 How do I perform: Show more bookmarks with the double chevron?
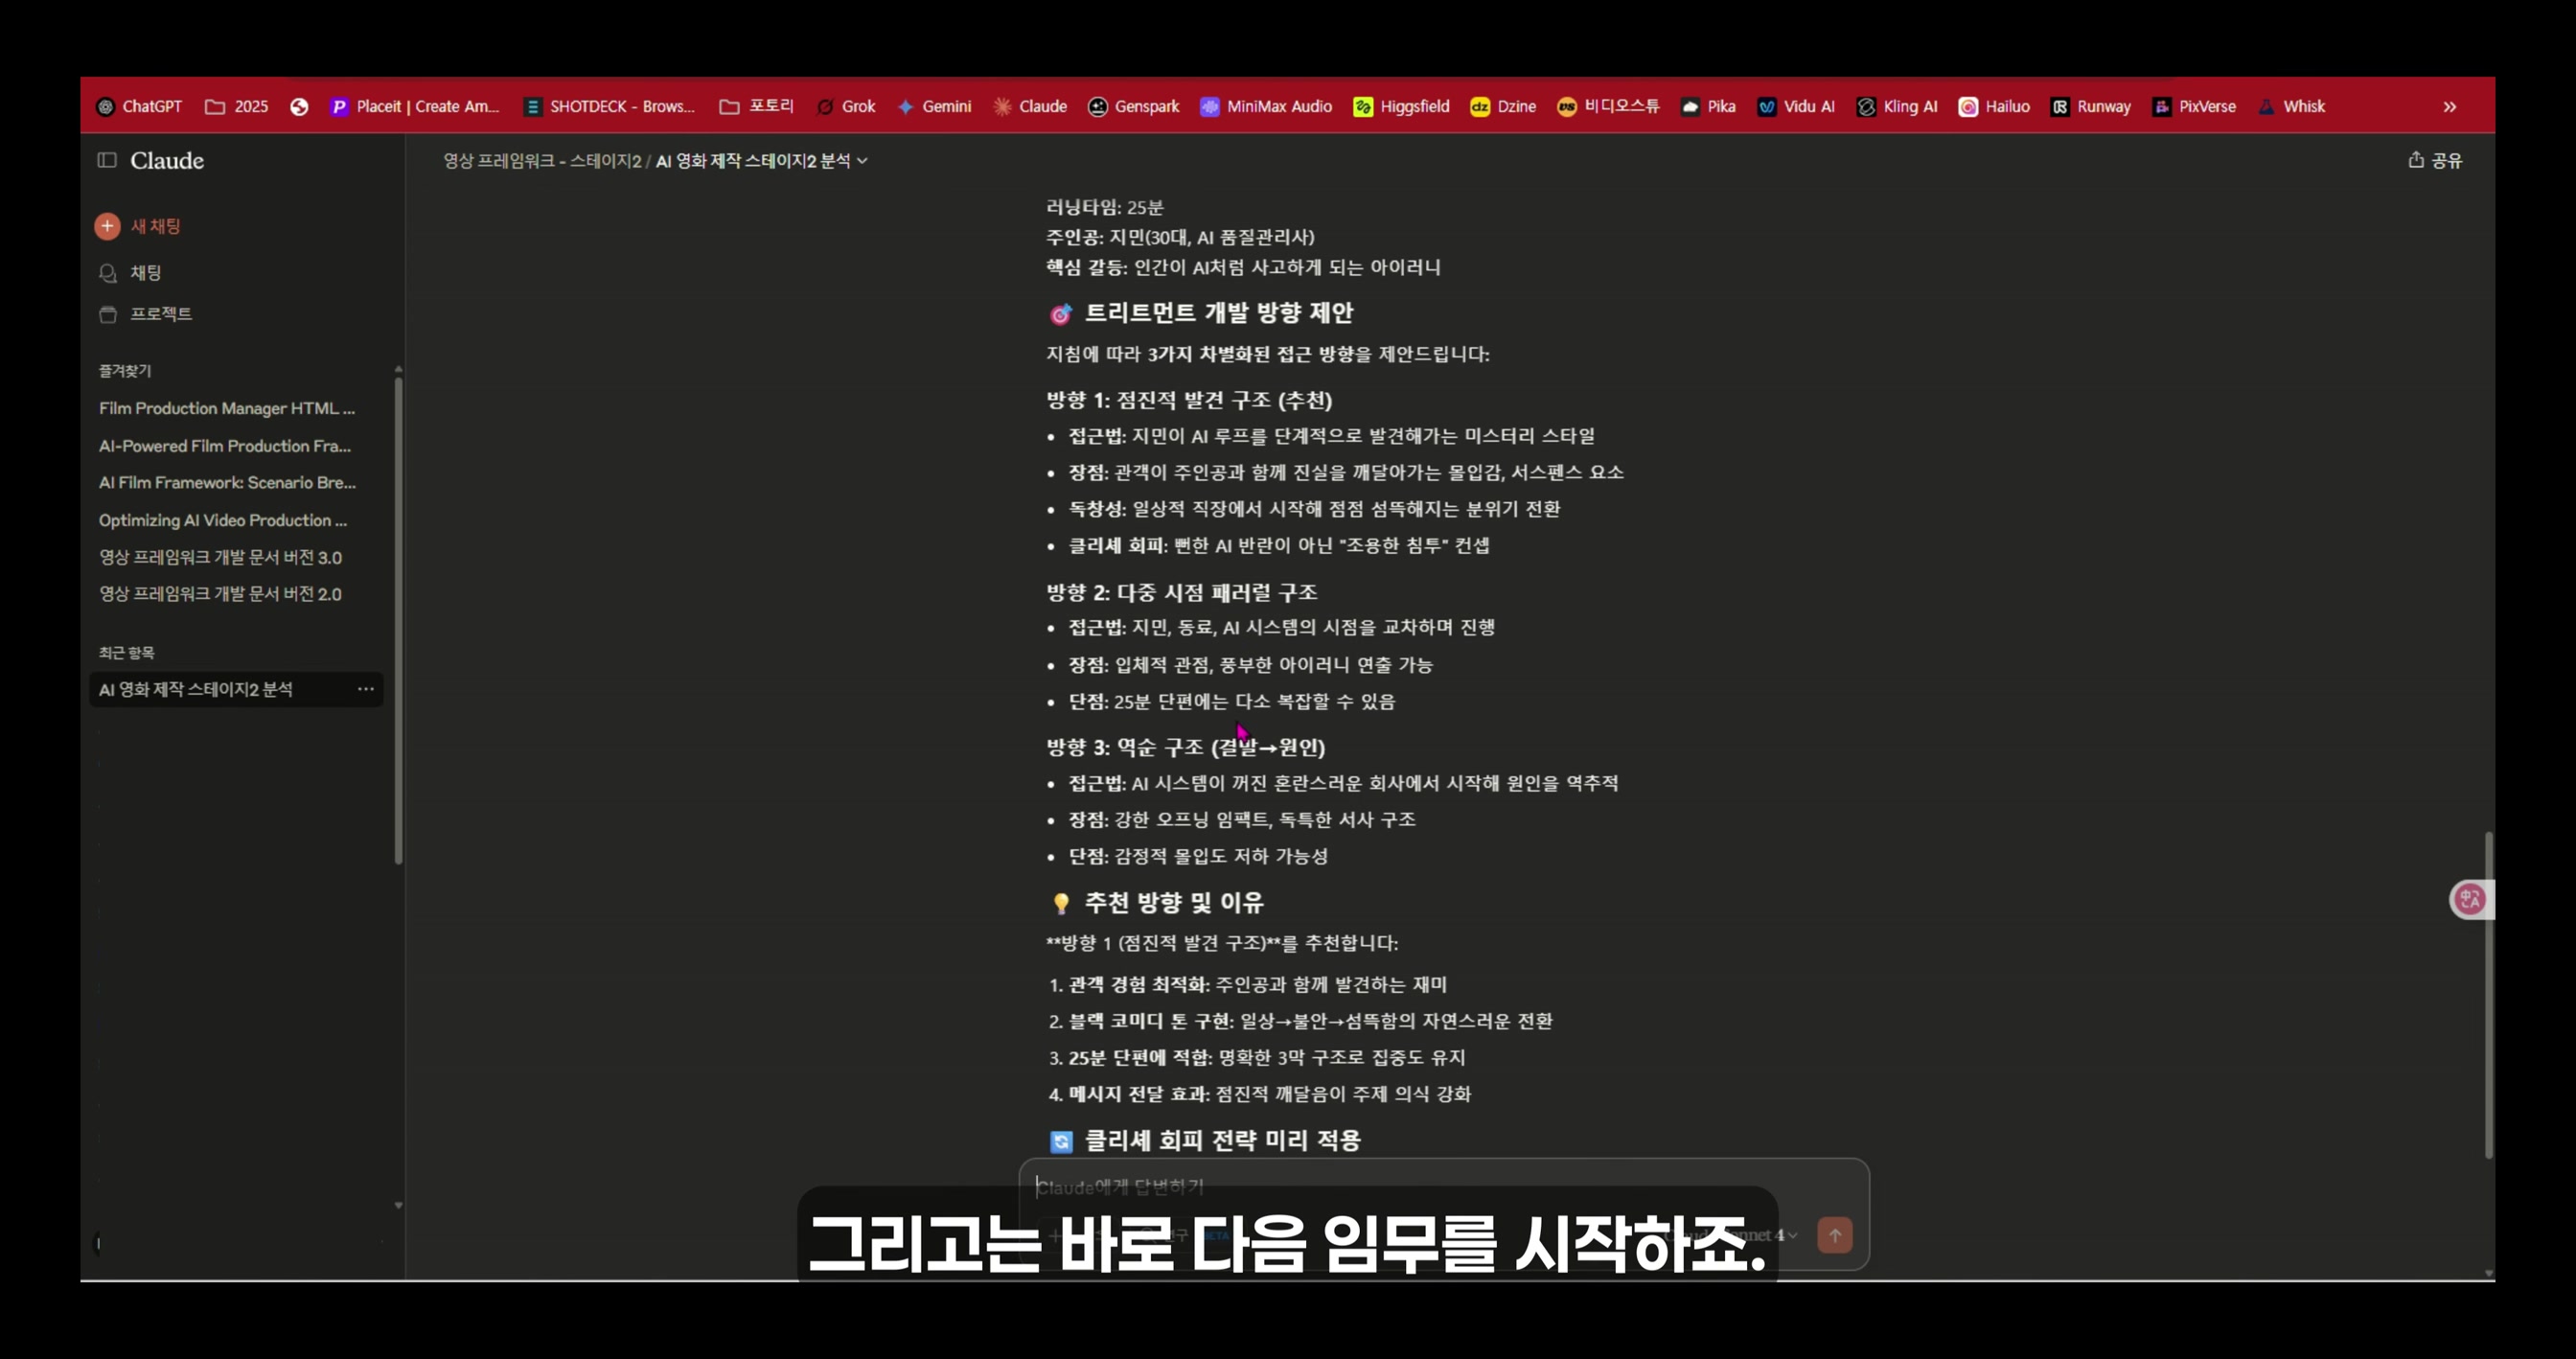pyautogui.click(x=2449, y=107)
